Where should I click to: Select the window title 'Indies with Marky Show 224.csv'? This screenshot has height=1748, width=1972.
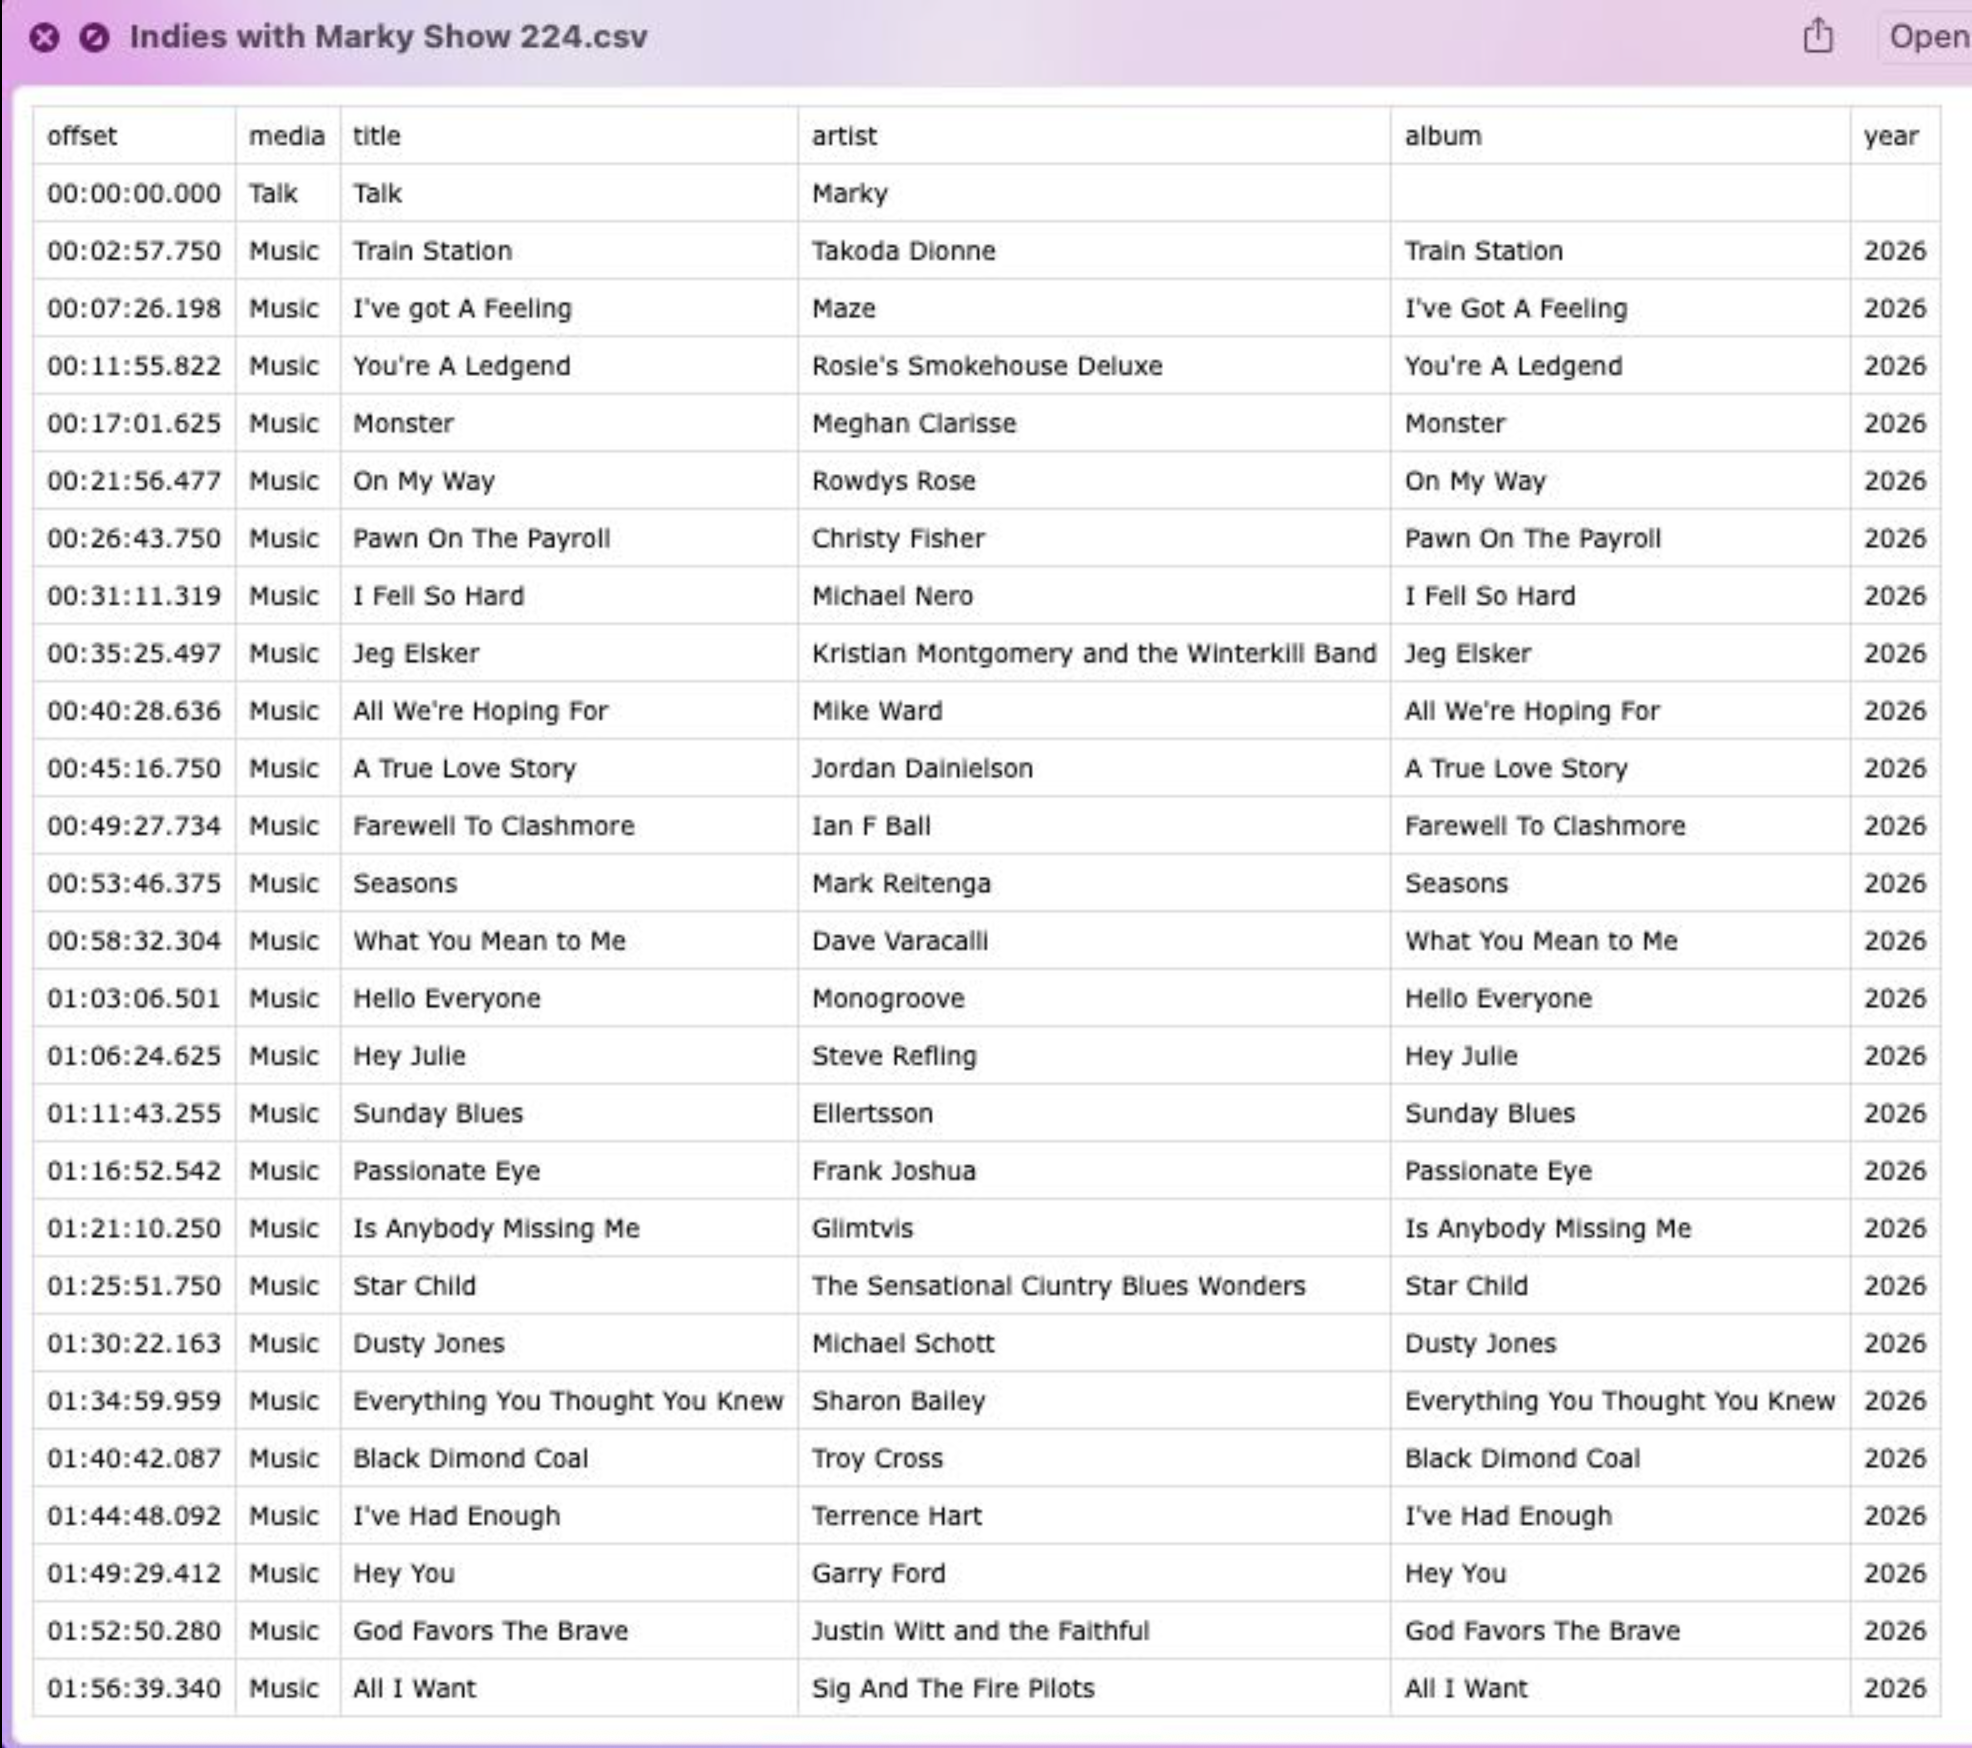point(388,37)
